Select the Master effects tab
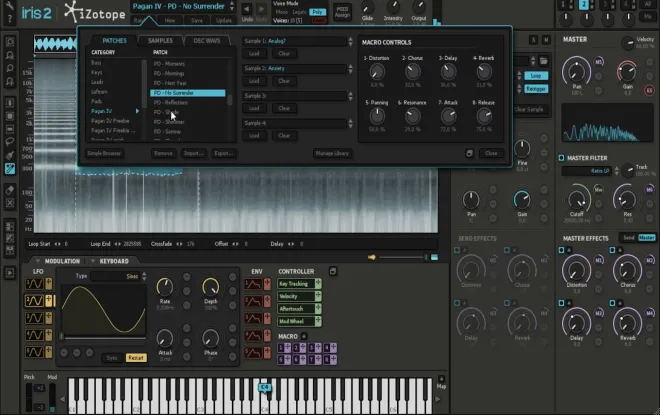Viewport: 660px width, 415px height. (647, 238)
